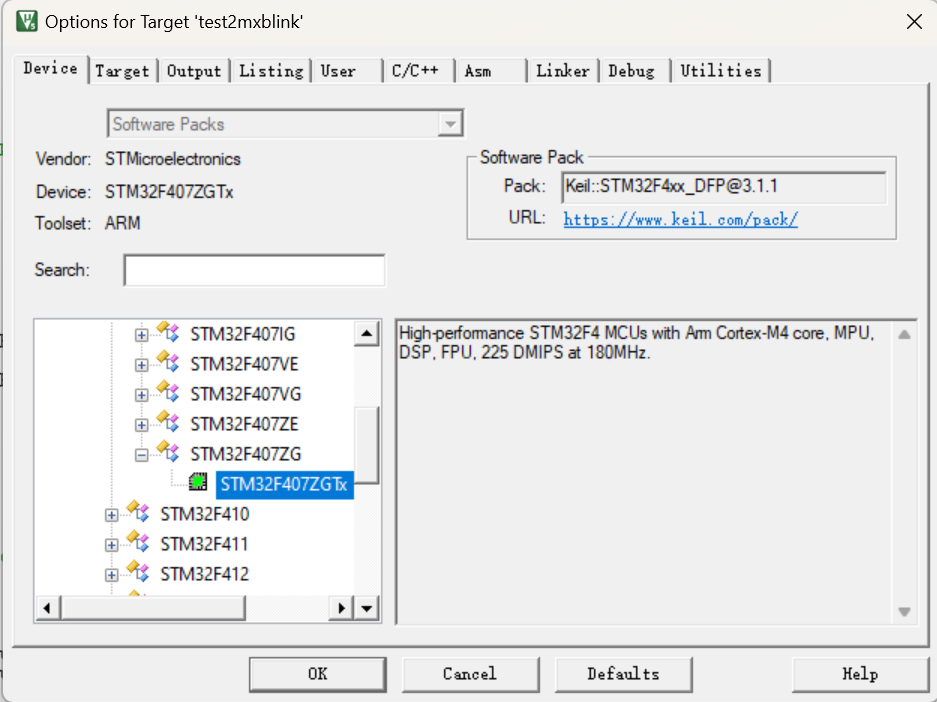Select the STM32F410 tree item
Screen dimensions: 937x702
coord(204,514)
